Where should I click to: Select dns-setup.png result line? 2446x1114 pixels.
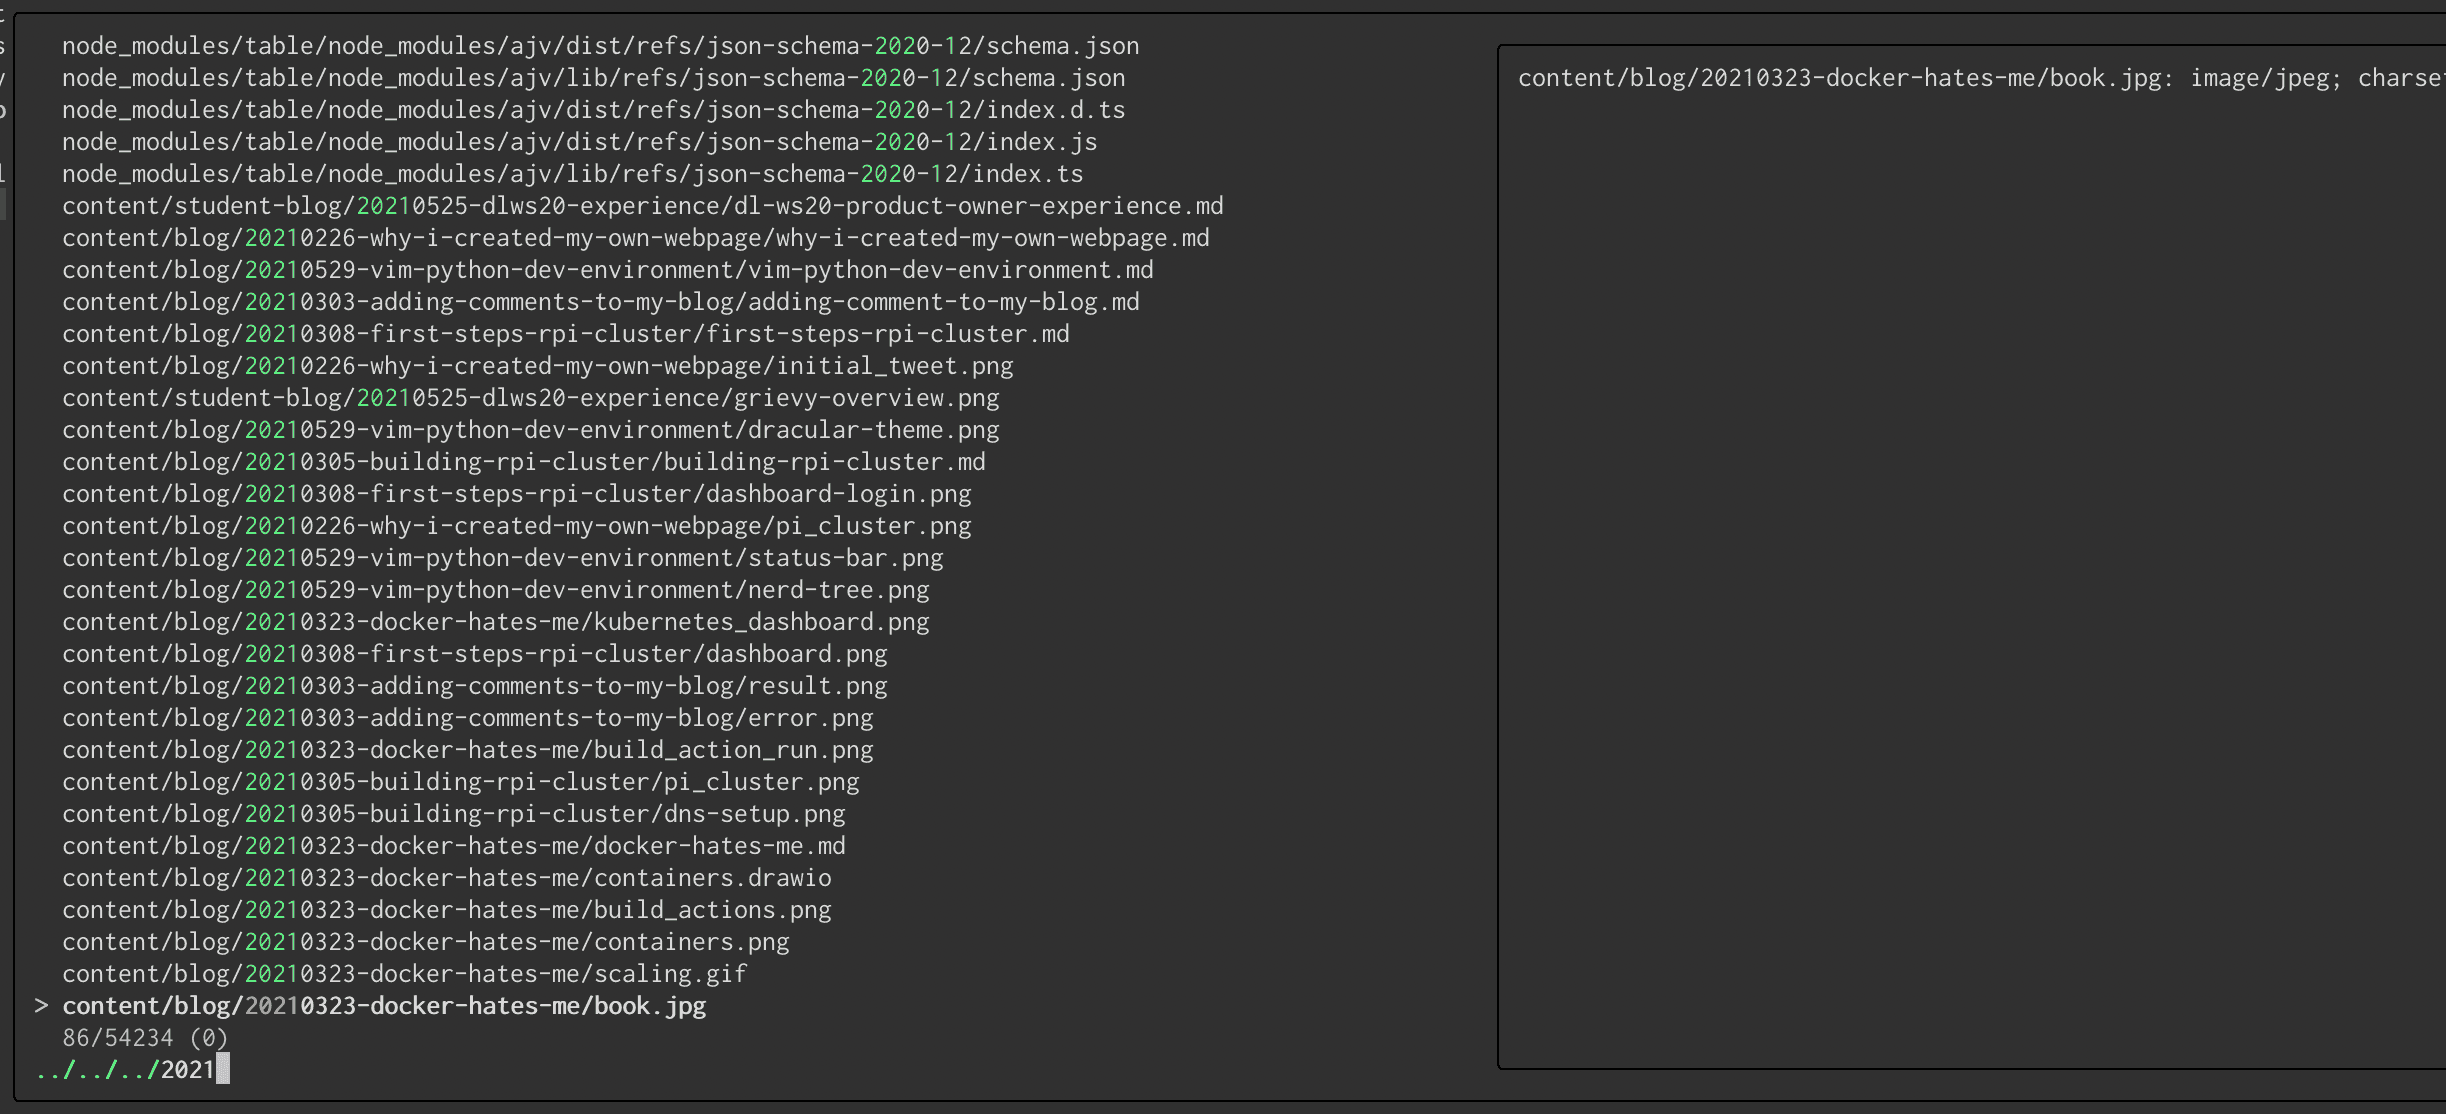point(453,814)
